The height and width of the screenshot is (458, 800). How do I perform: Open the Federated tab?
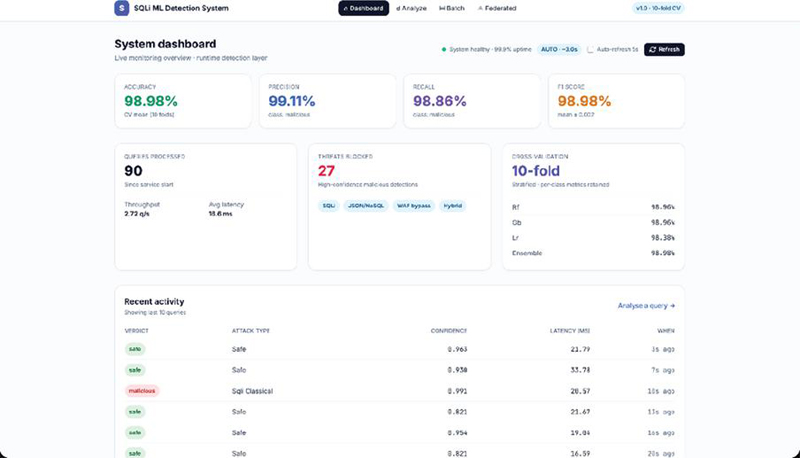click(497, 8)
